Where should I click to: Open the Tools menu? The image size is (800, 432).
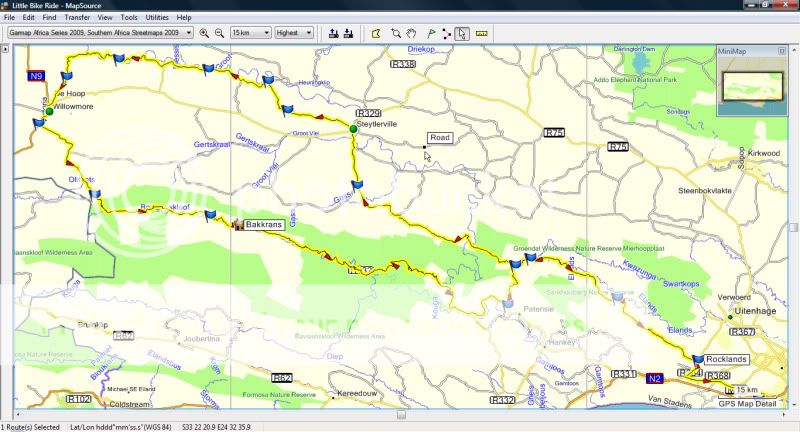pyautogui.click(x=129, y=17)
